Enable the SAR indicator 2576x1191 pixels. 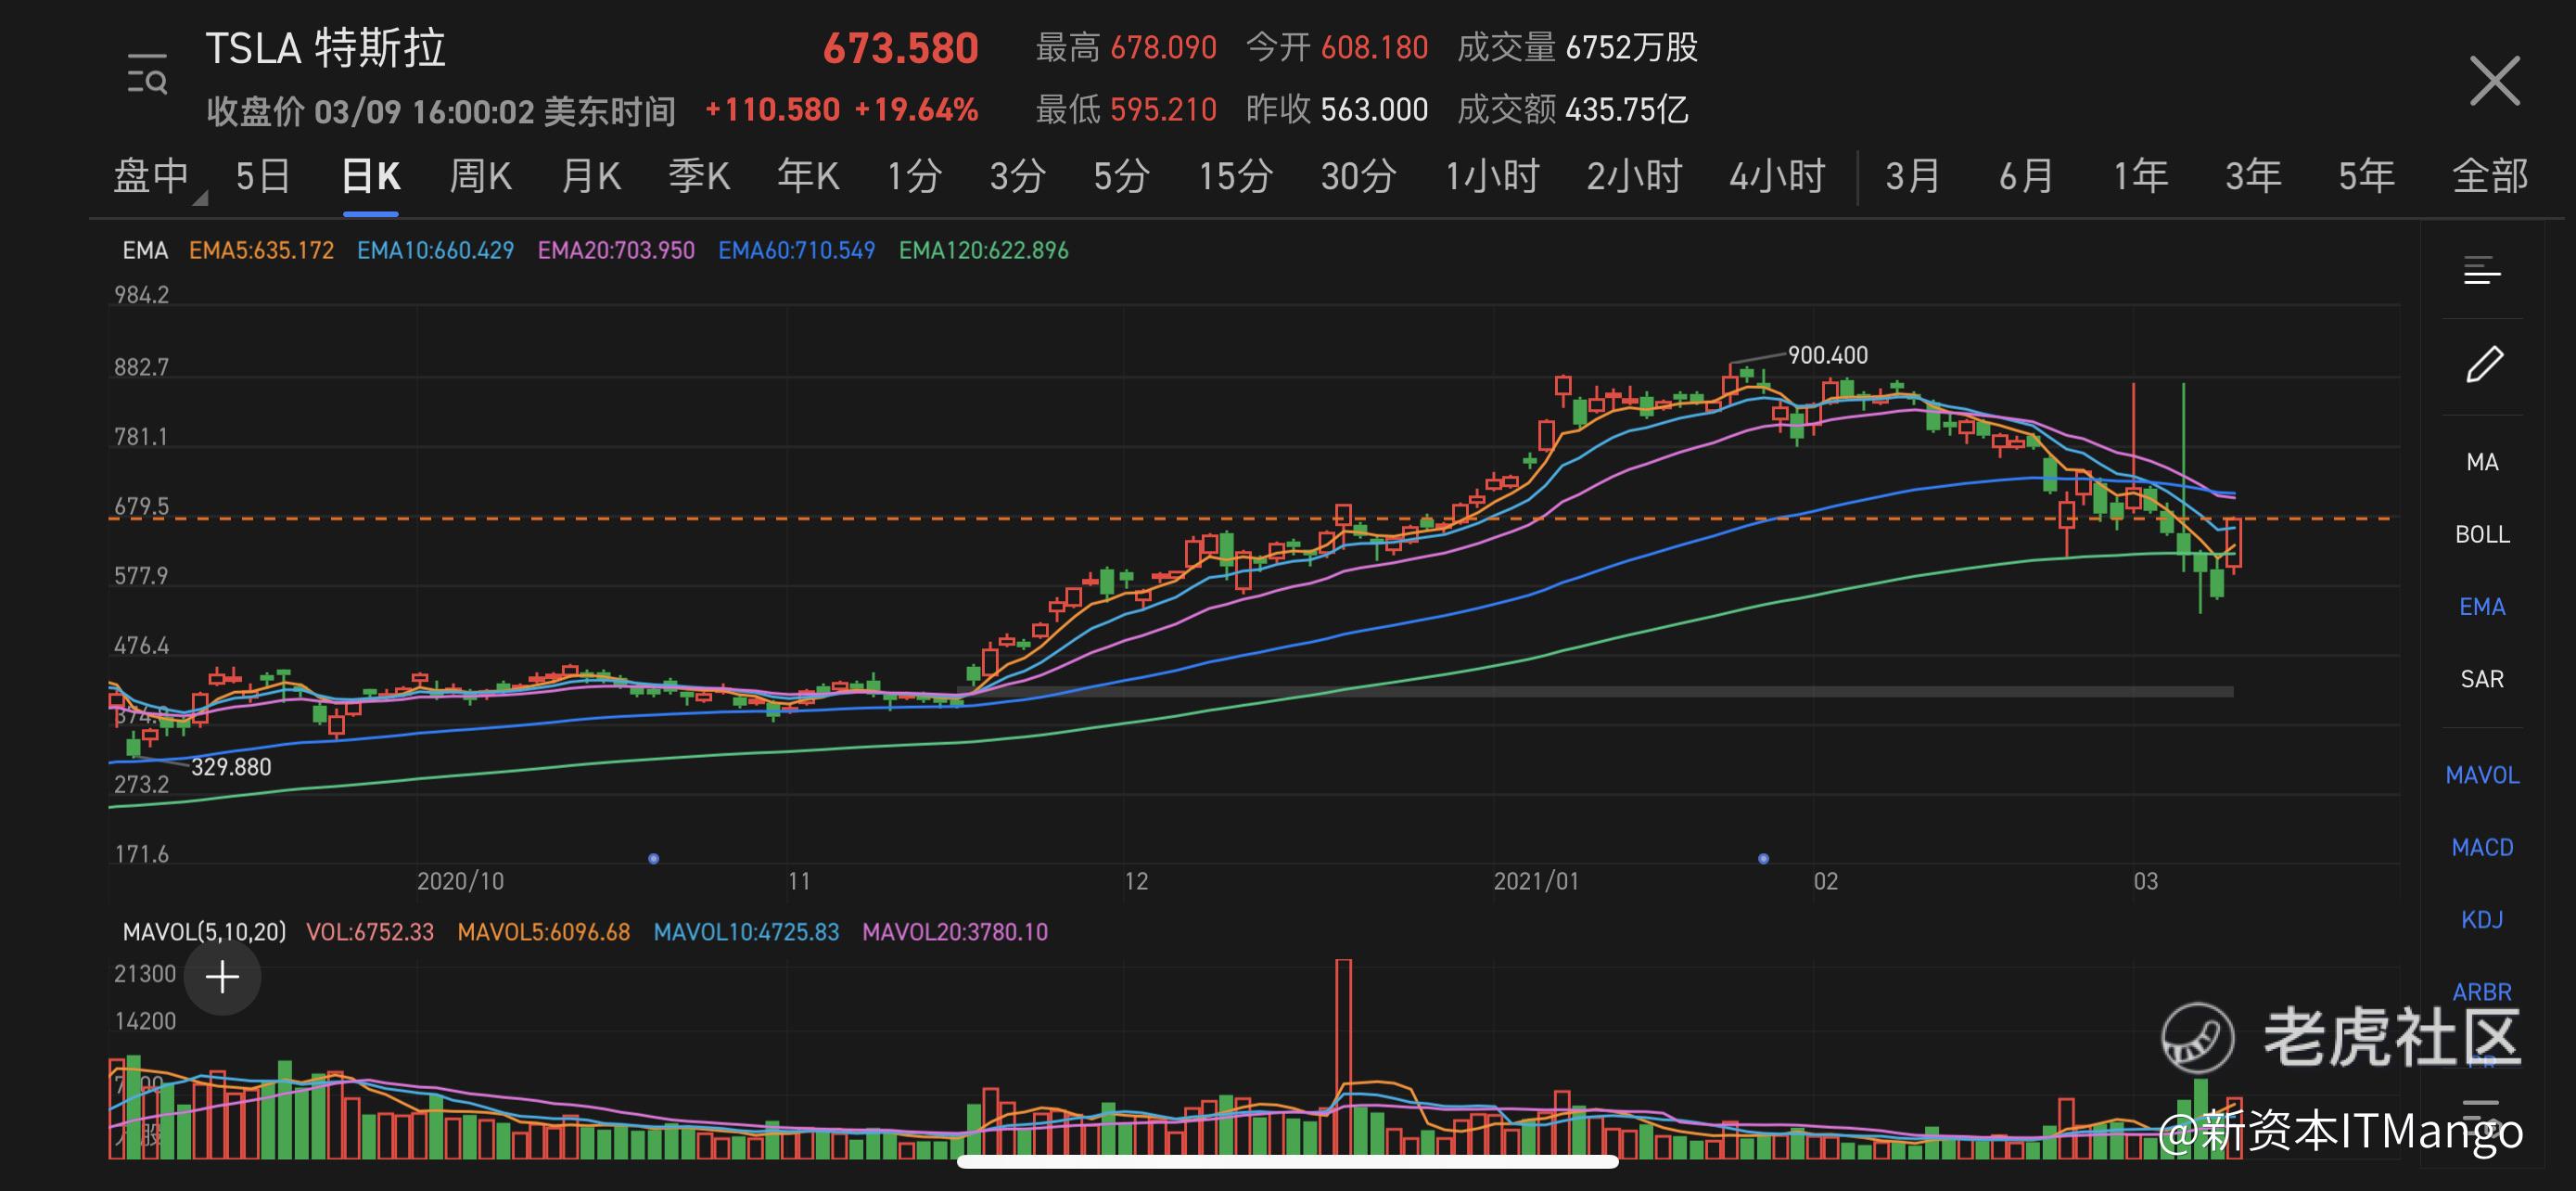pos(2482,679)
